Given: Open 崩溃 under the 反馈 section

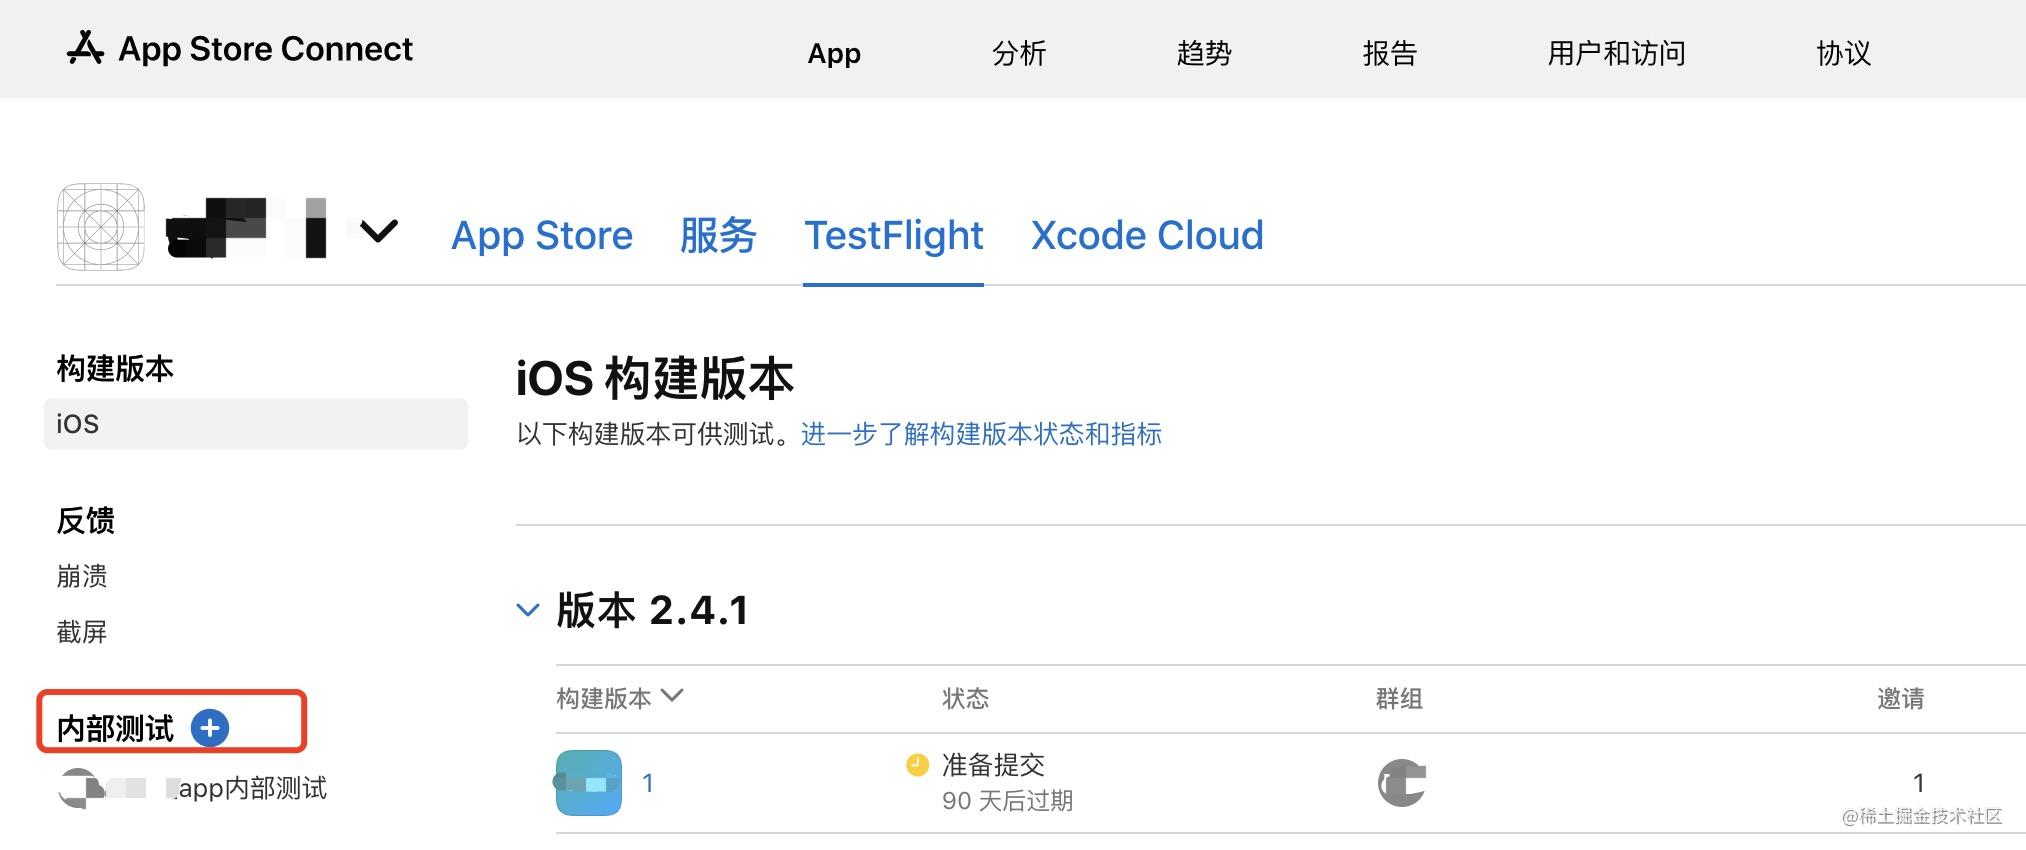Looking at the screenshot, I should tap(82, 576).
